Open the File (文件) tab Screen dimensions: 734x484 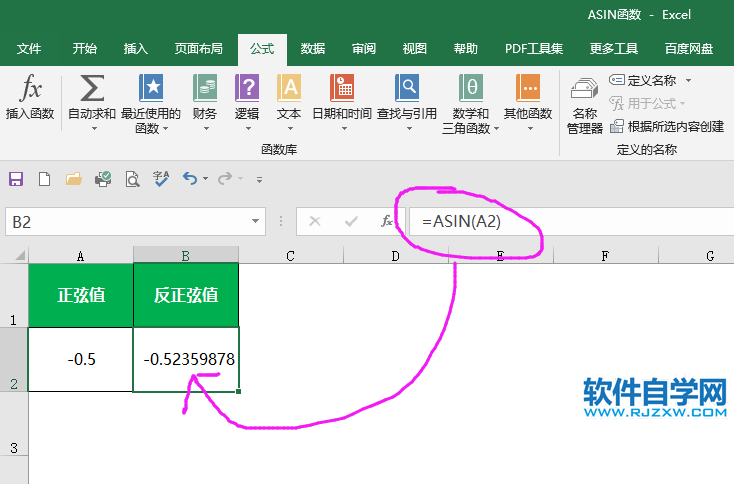(x=29, y=49)
